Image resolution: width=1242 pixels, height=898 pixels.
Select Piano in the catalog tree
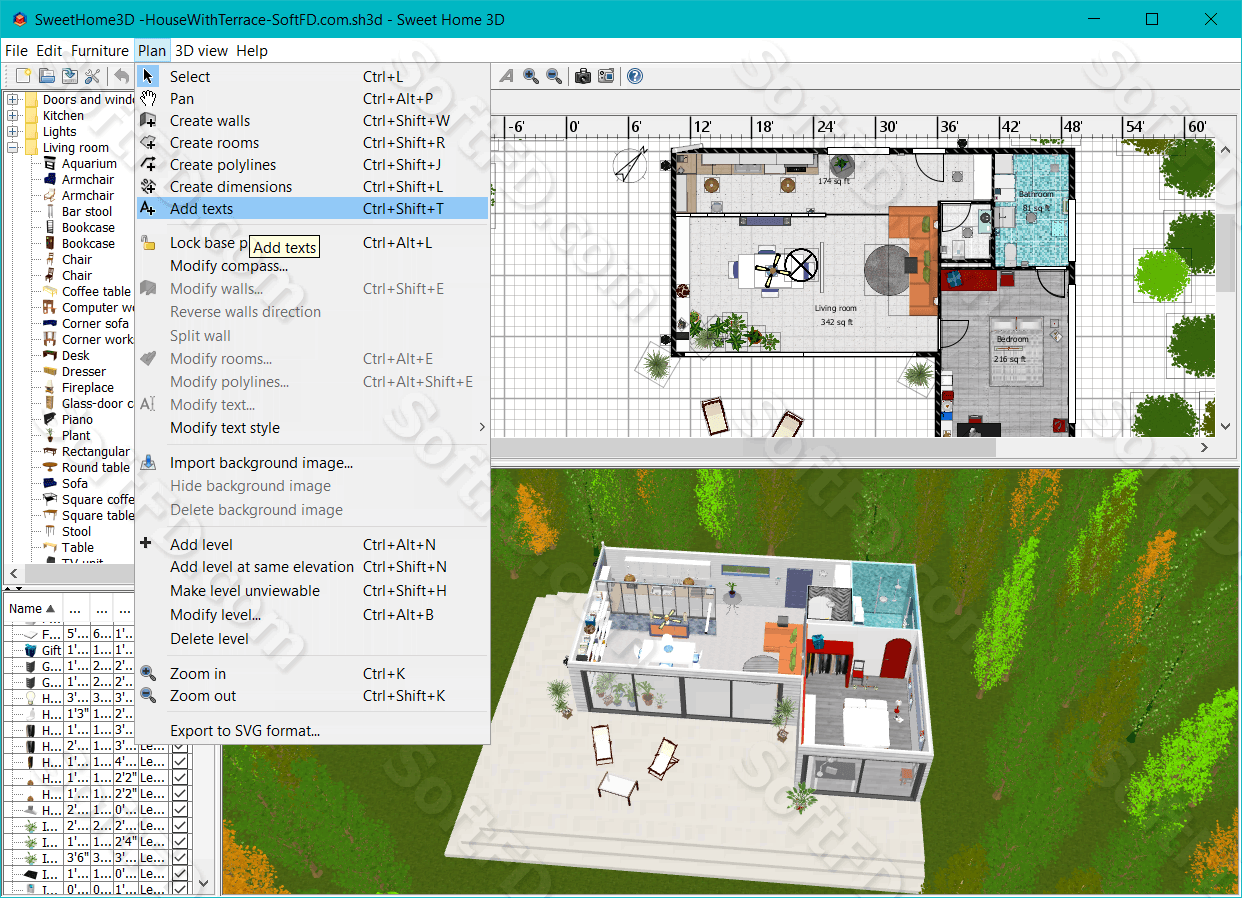pos(77,419)
